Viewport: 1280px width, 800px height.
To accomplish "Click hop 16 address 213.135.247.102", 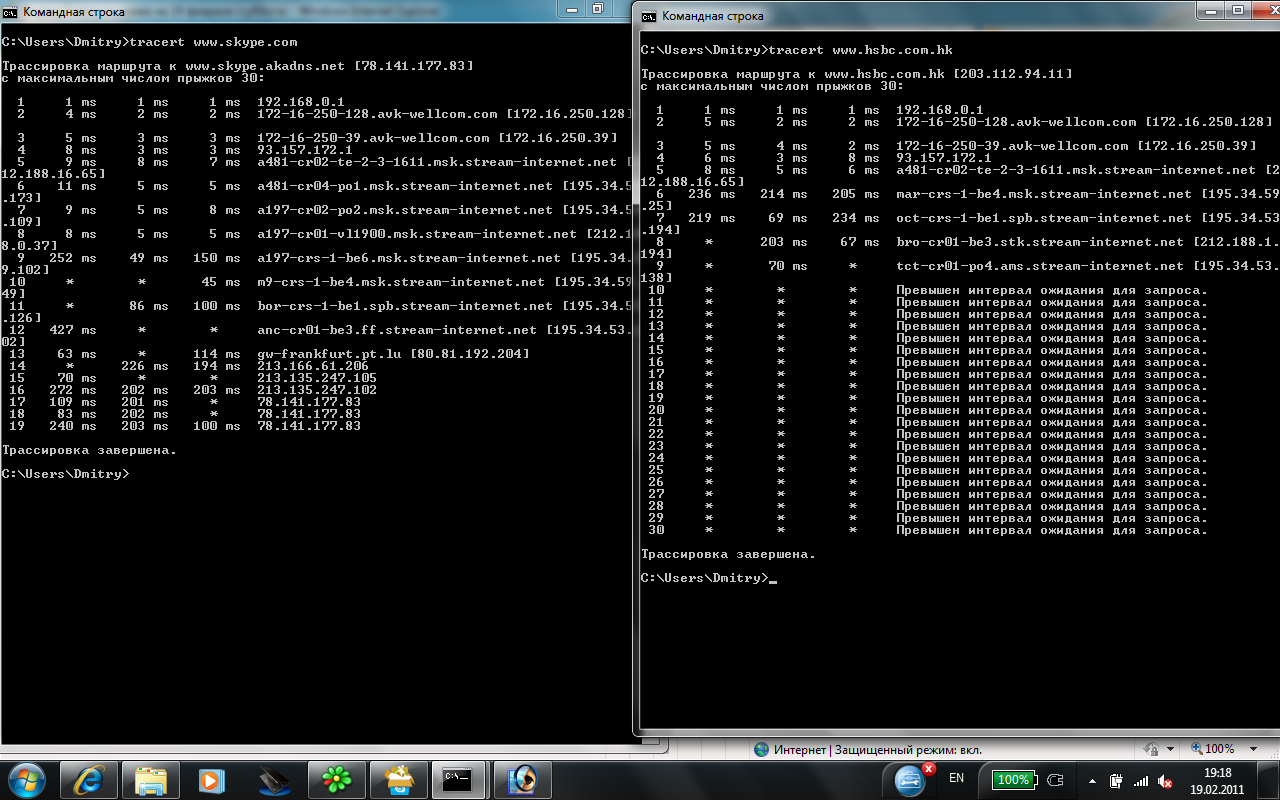I will click(x=317, y=390).
